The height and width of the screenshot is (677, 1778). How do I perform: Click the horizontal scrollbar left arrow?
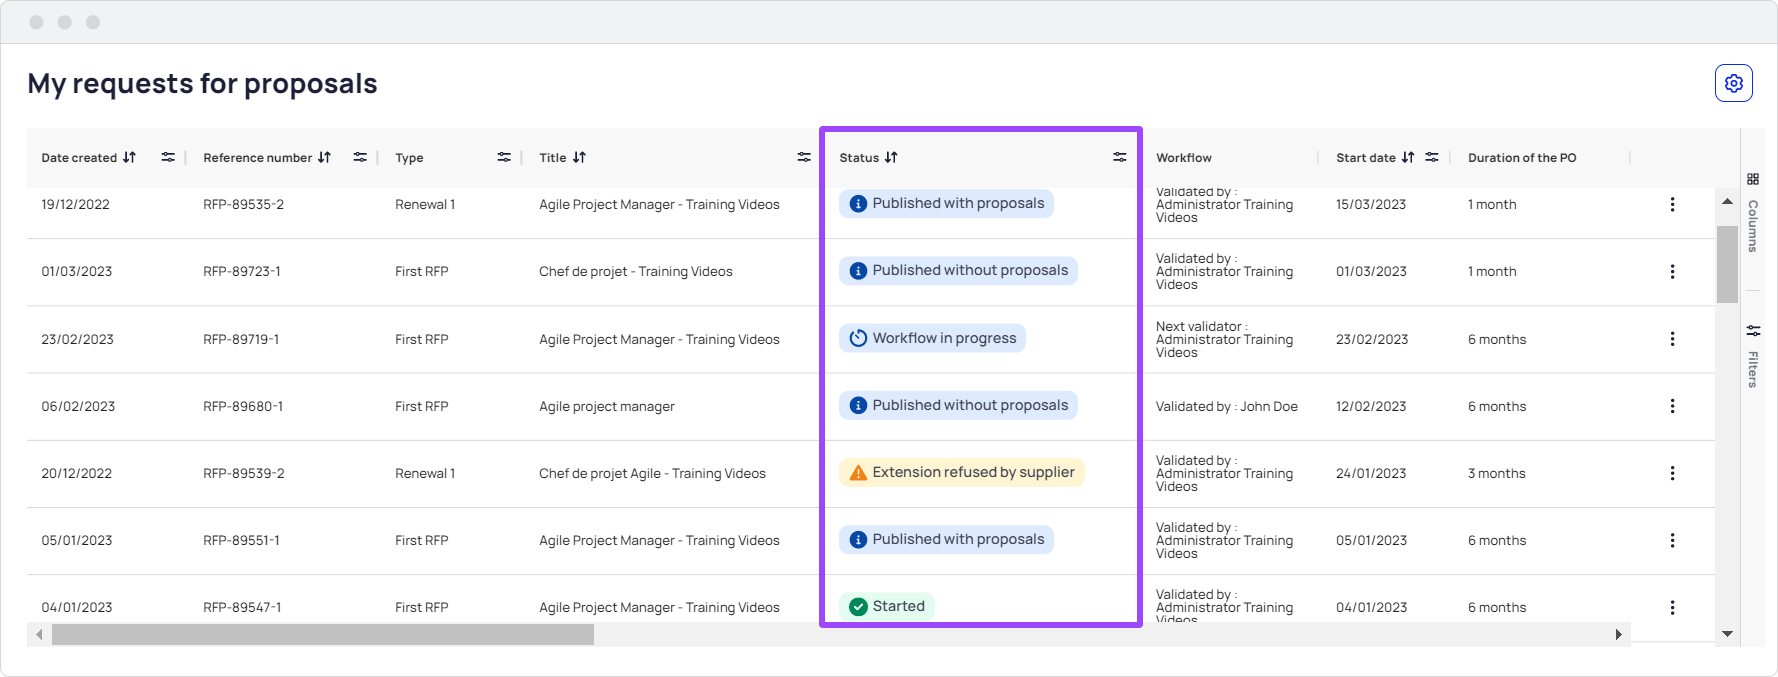(39, 635)
